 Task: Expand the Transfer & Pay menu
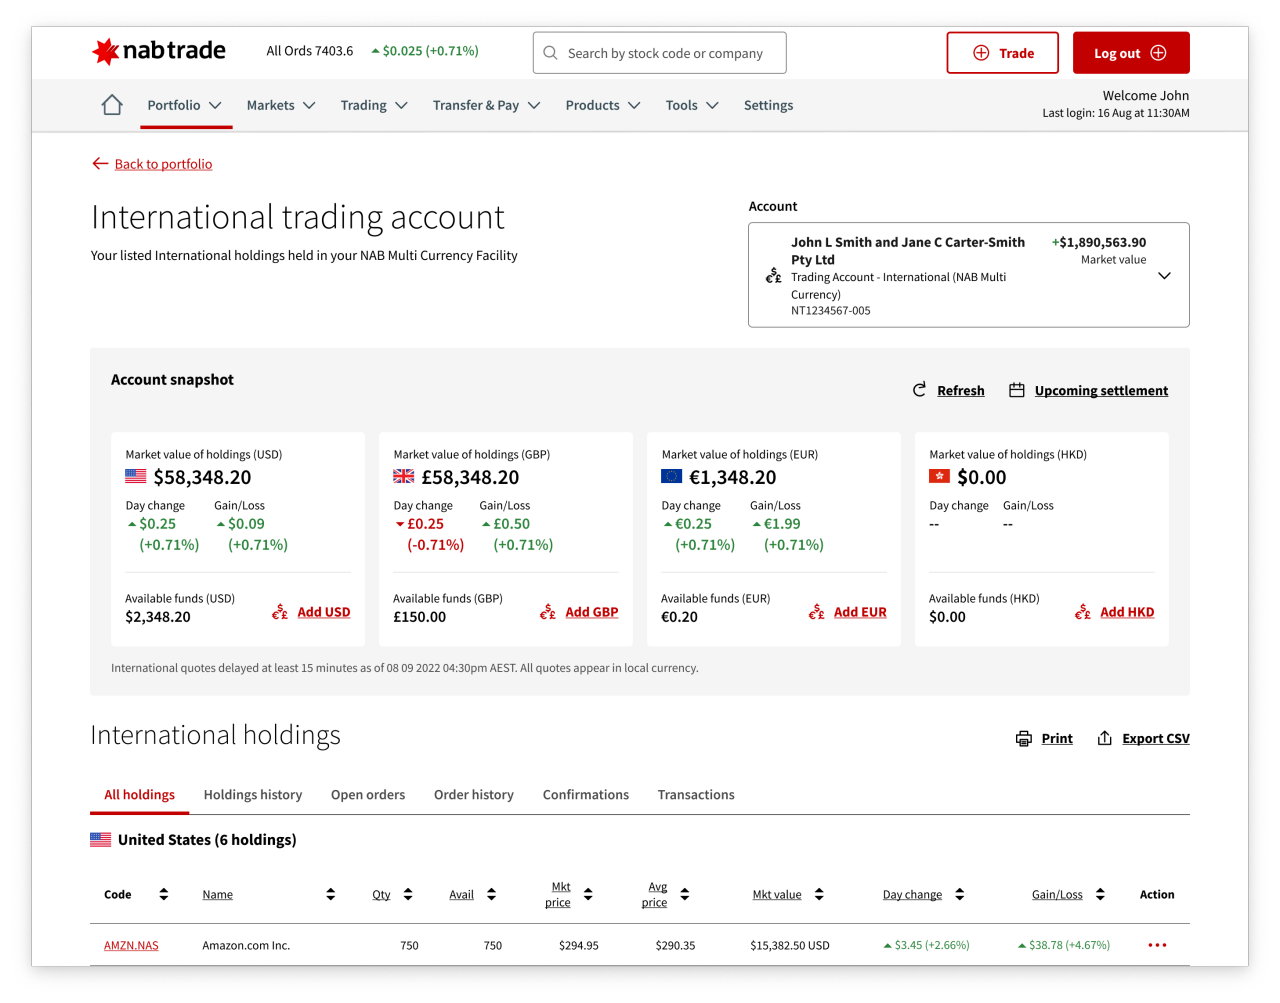pos(486,105)
